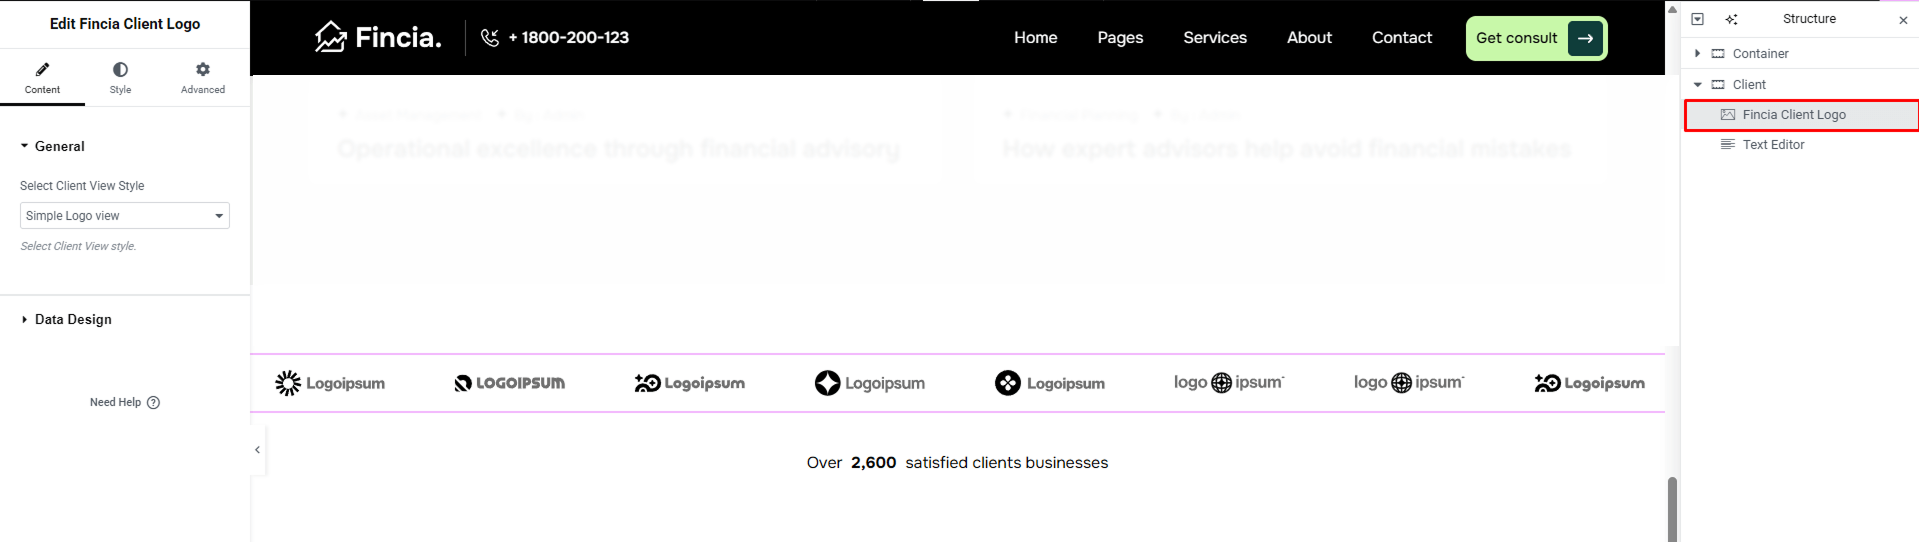The width and height of the screenshot is (1919, 542).
Task: Open the Style tab
Action: pyautogui.click(x=120, y=77)
